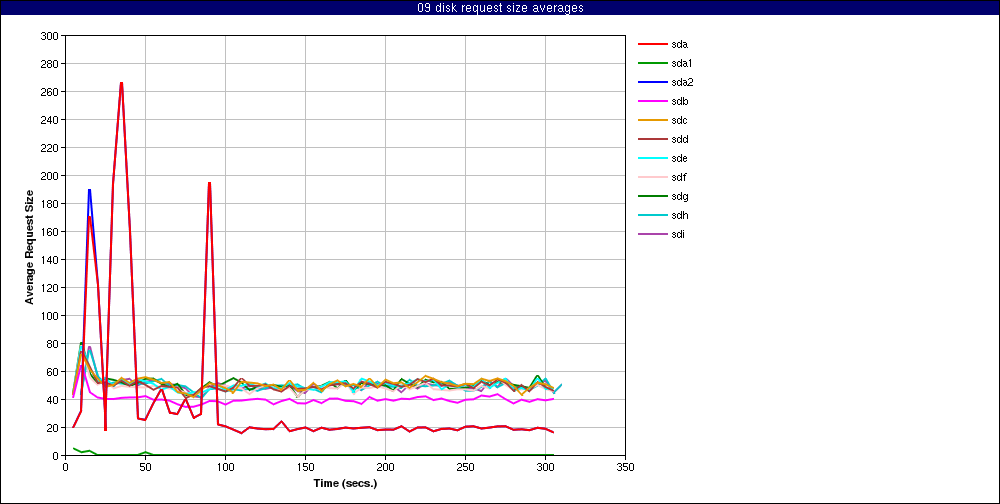This screenshot has height=504, width=1000.
Task: Click the magenta line swatch beside sdb
Action: pos(652,101)
